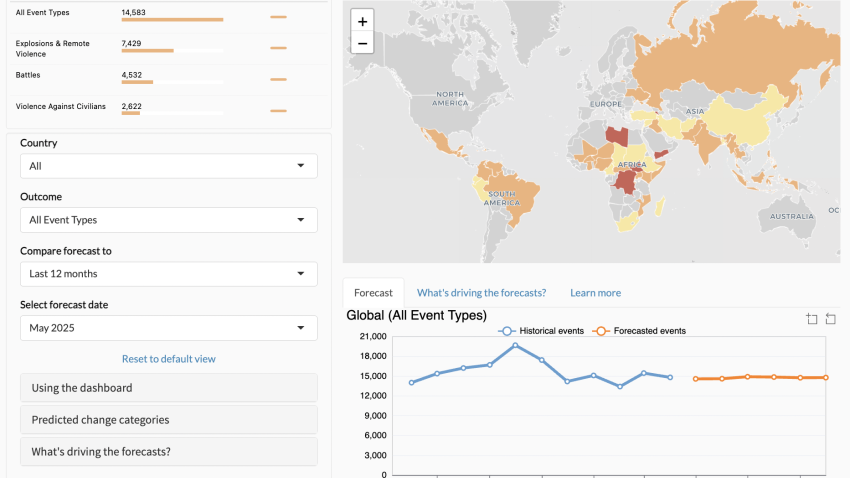Select the Forecast tab
The image size is (850, 478).
373,293
